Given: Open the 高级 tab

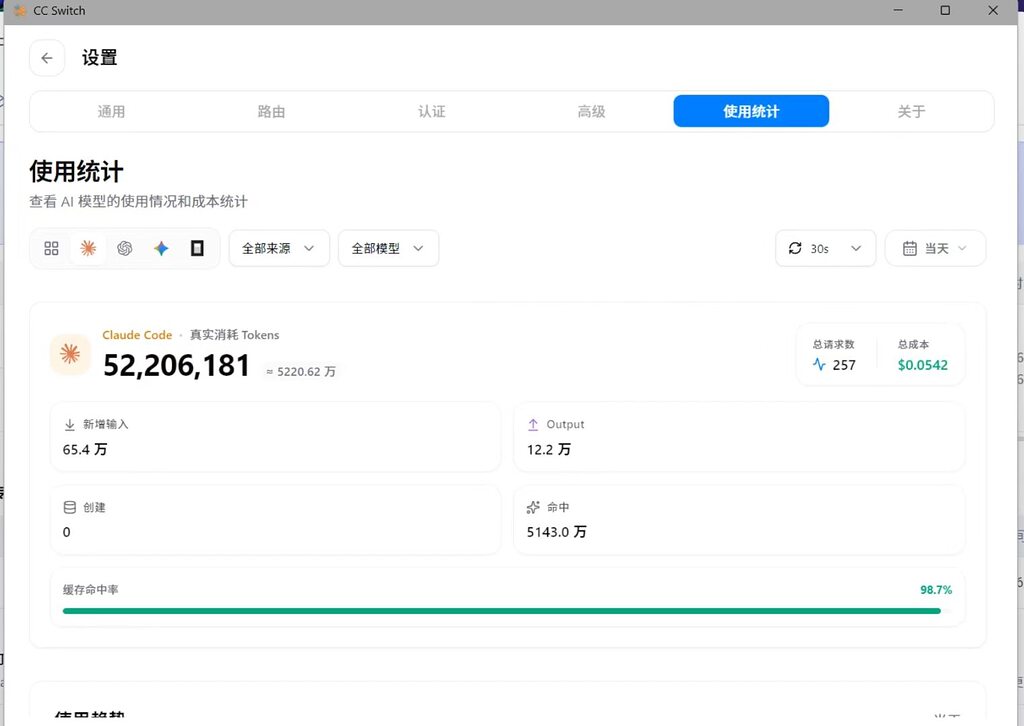Looking at the screenshot, I should 592,112.
